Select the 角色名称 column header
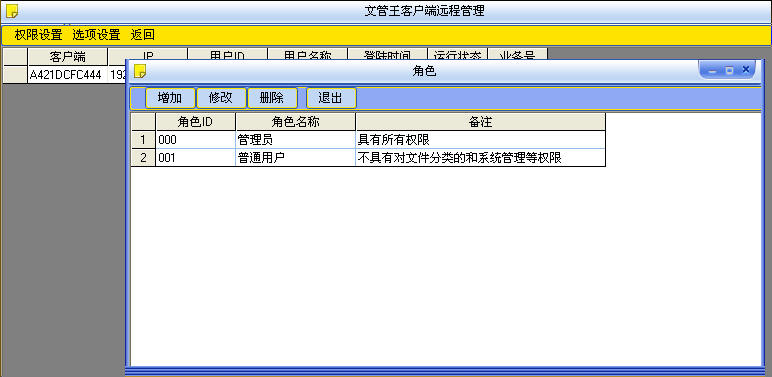This screenshot has height=377, width=772. coord(295,122)
